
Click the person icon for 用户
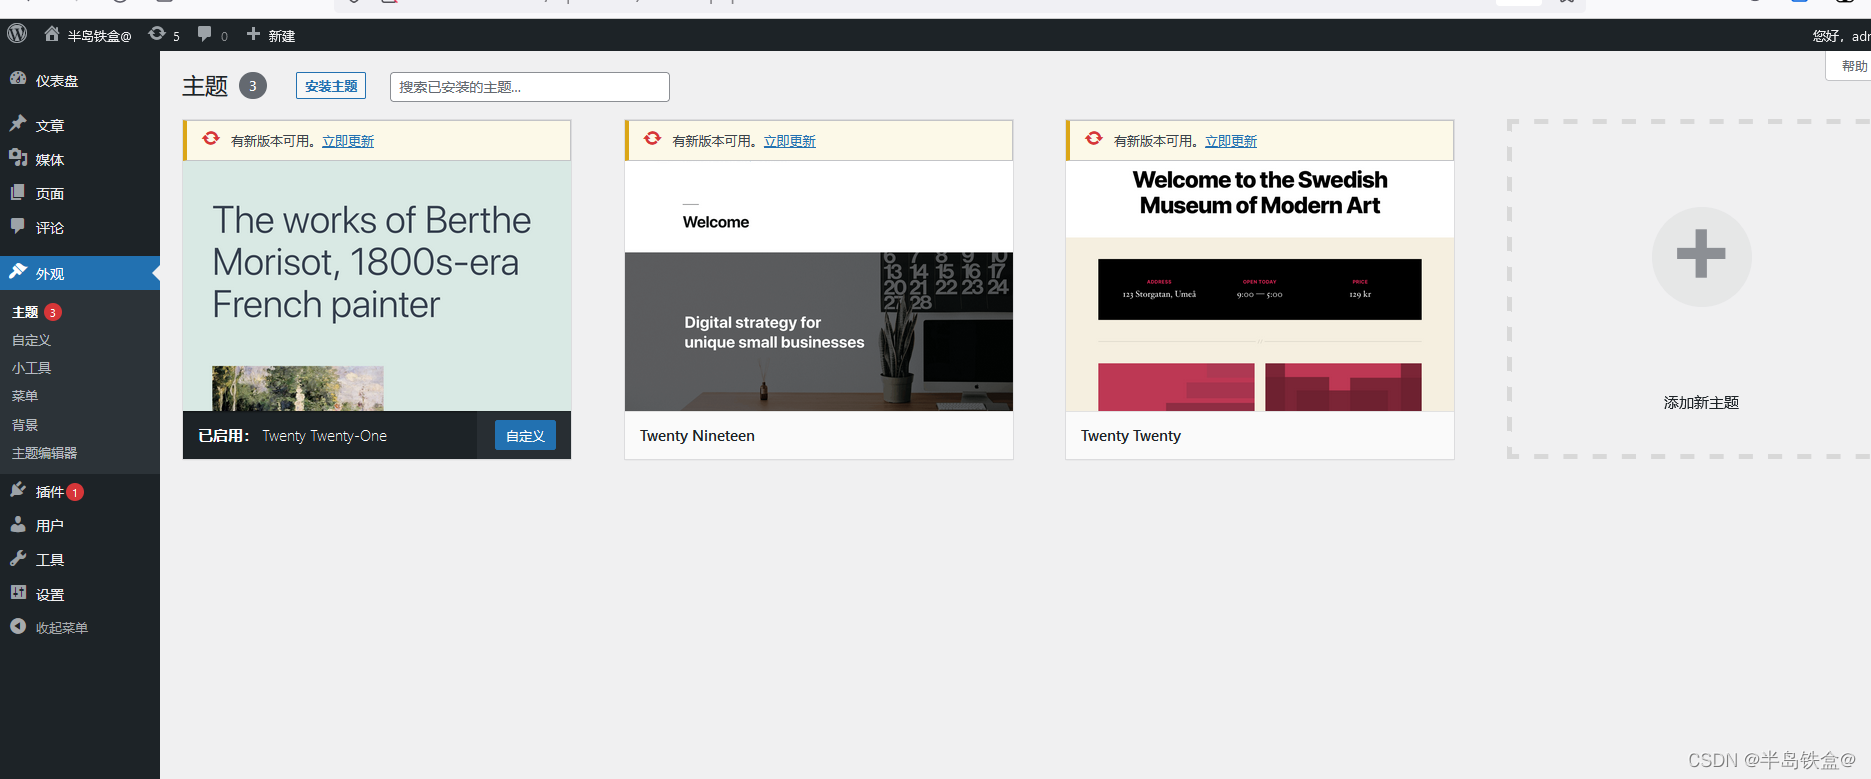point(18,524)
